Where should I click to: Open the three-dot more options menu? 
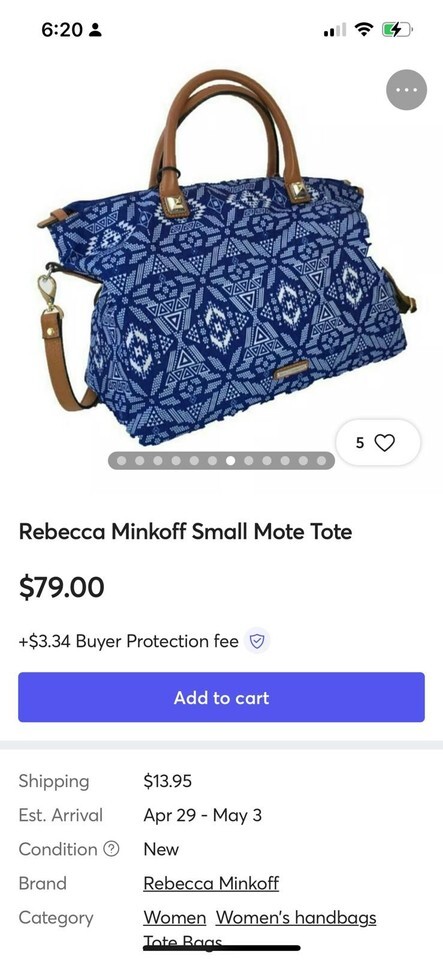406,90
